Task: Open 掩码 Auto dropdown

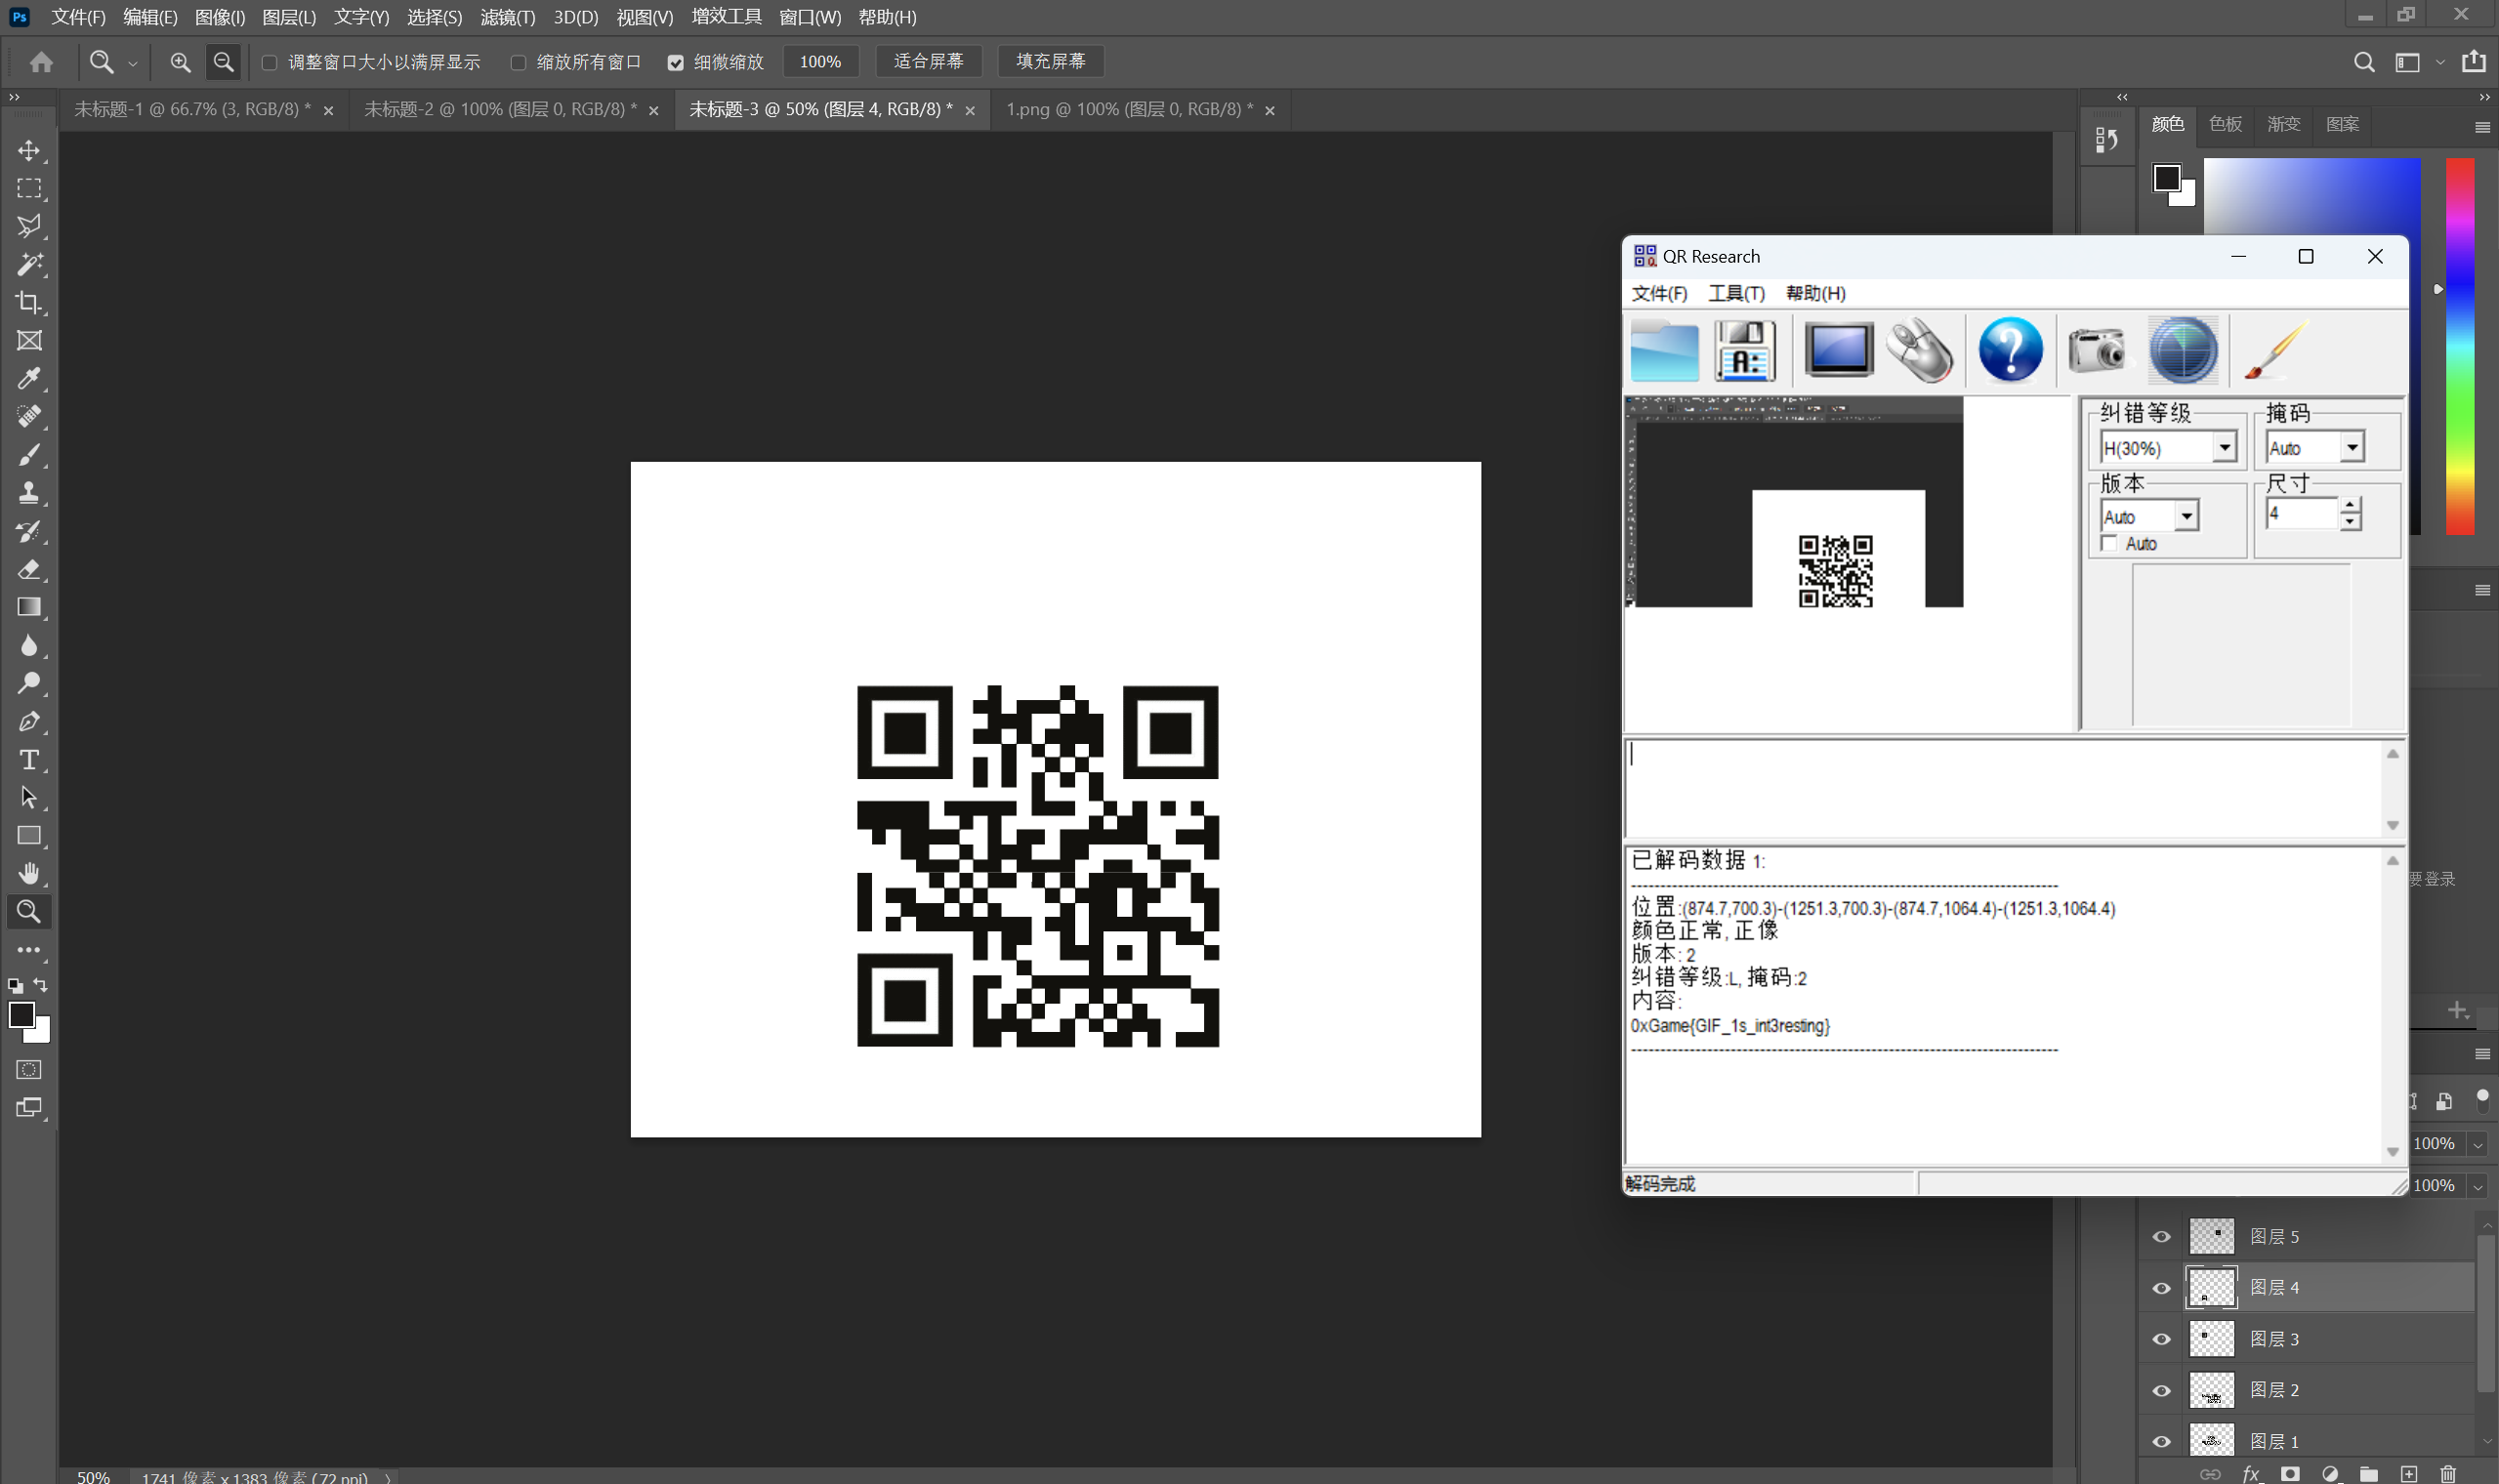Action: 2352,448
